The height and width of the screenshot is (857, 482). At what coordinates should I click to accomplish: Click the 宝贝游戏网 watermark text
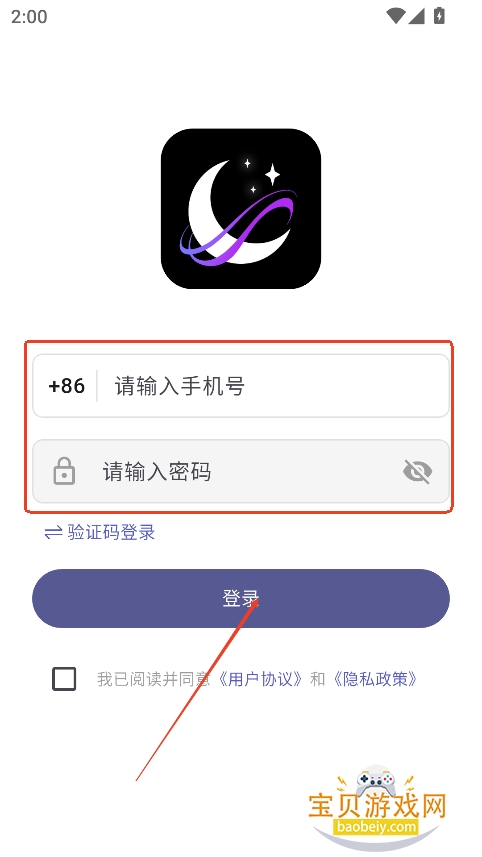378,807
